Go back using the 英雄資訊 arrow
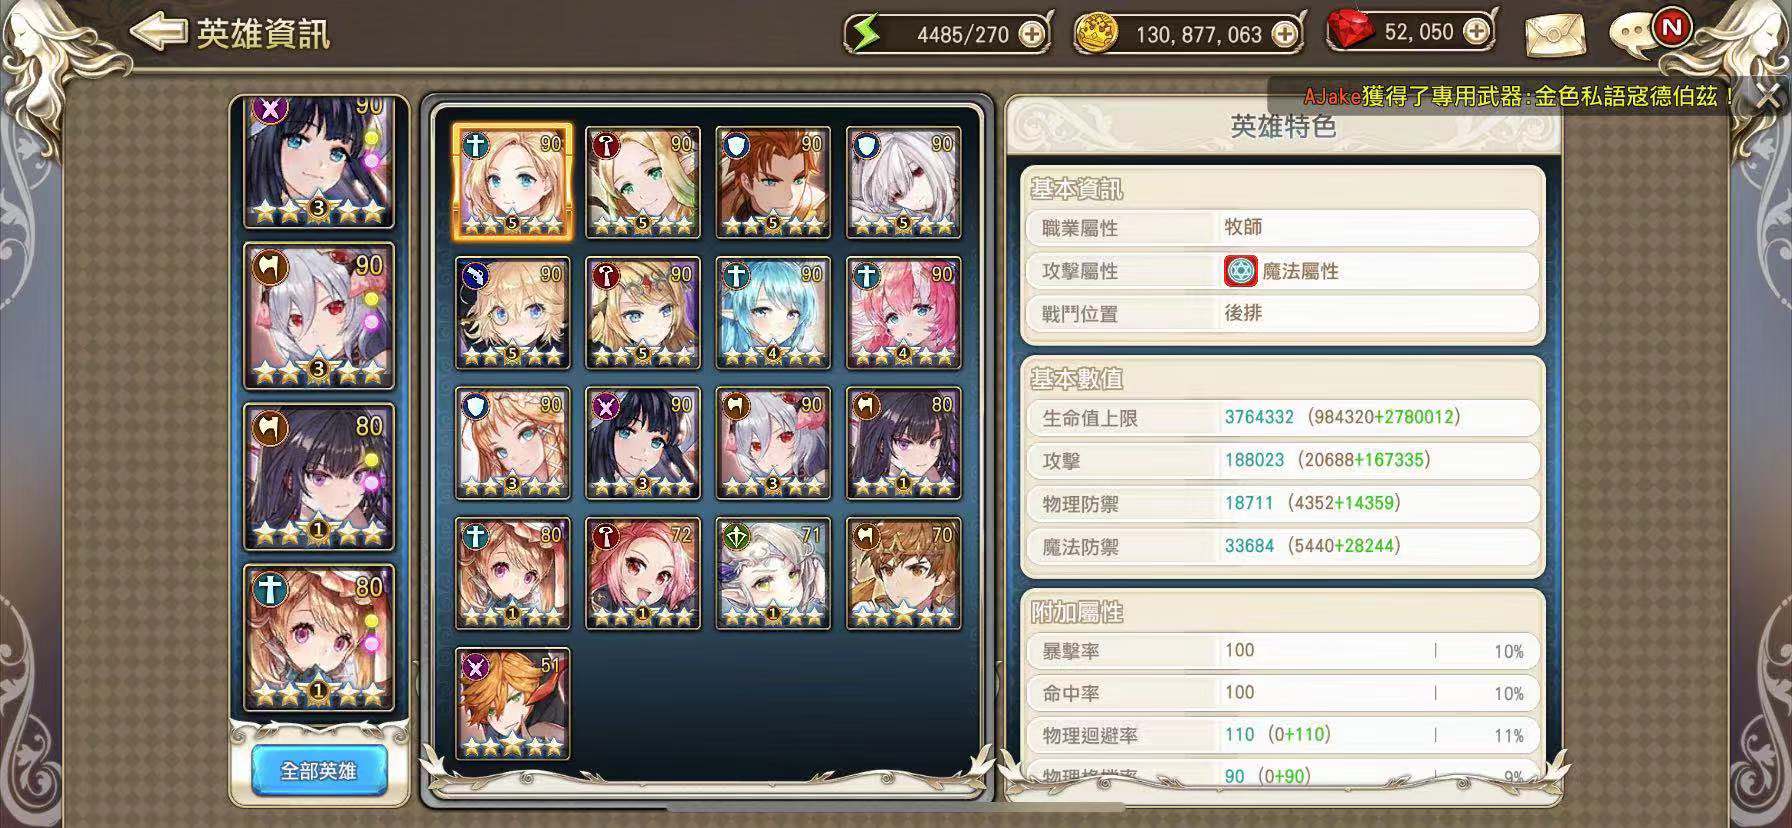This screenshot has height=828, width=1792. coord(159,32)
